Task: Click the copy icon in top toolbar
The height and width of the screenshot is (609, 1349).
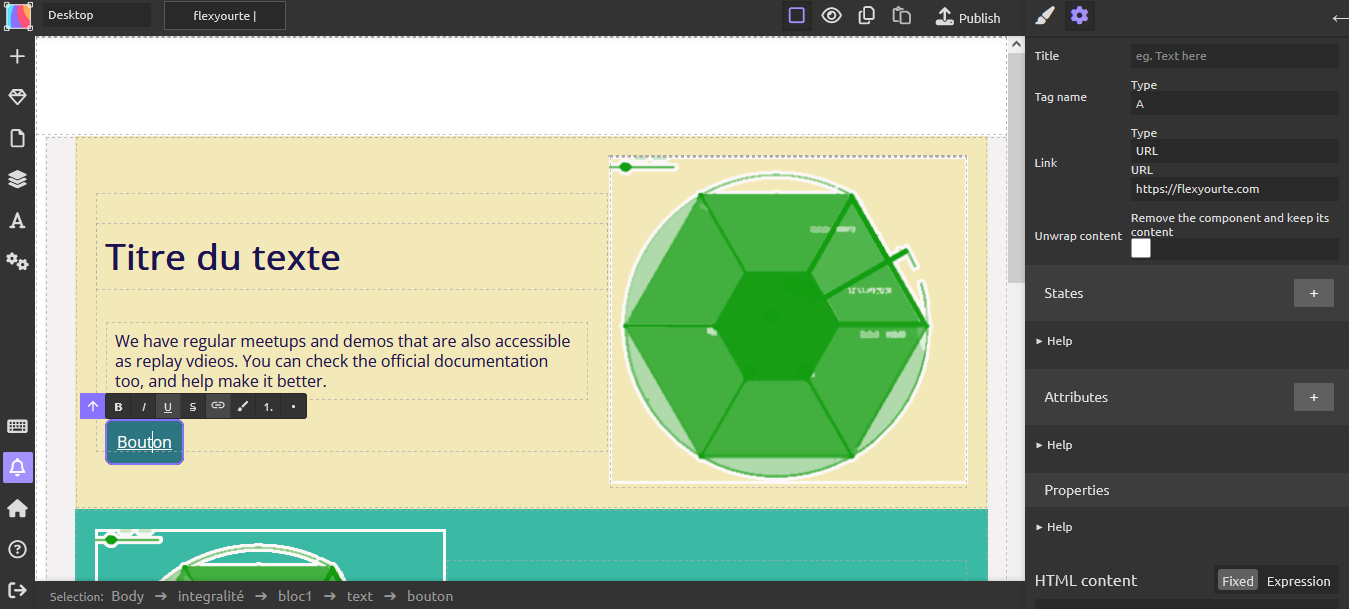Action: click(x=867, y=15)
